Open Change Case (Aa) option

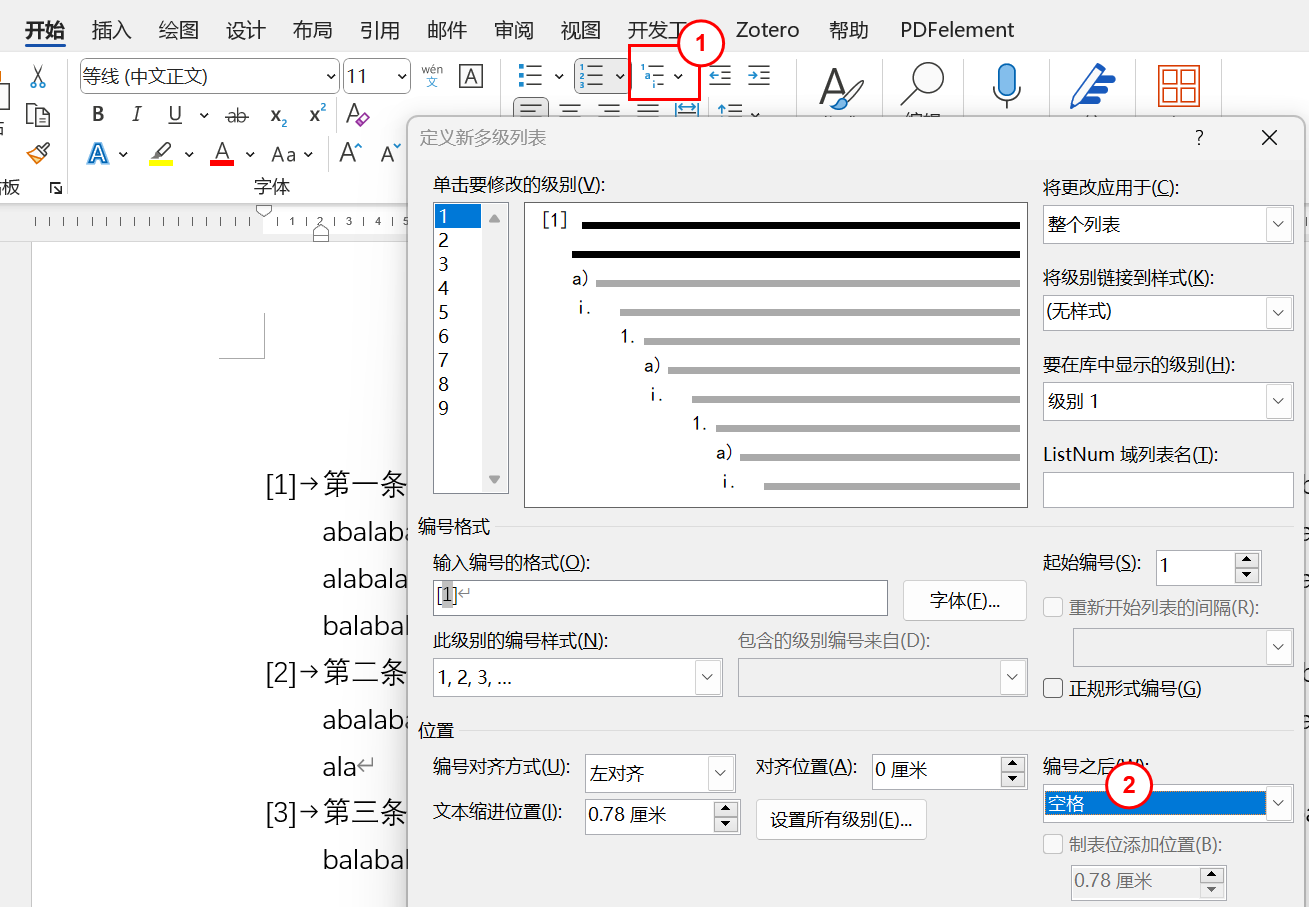284,154
